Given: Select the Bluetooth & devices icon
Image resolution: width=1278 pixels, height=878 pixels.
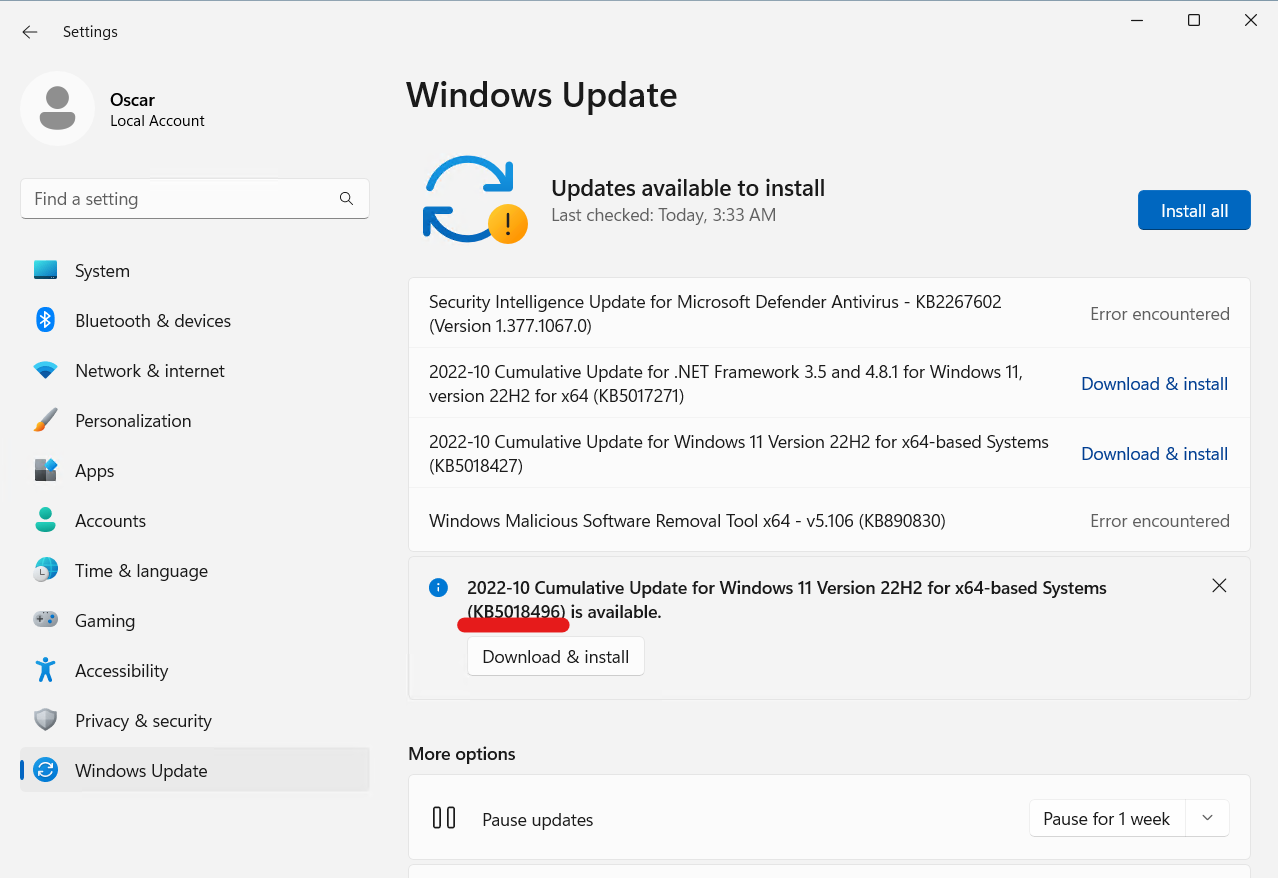Looking at the screenshot, I should tap(46, 320).
